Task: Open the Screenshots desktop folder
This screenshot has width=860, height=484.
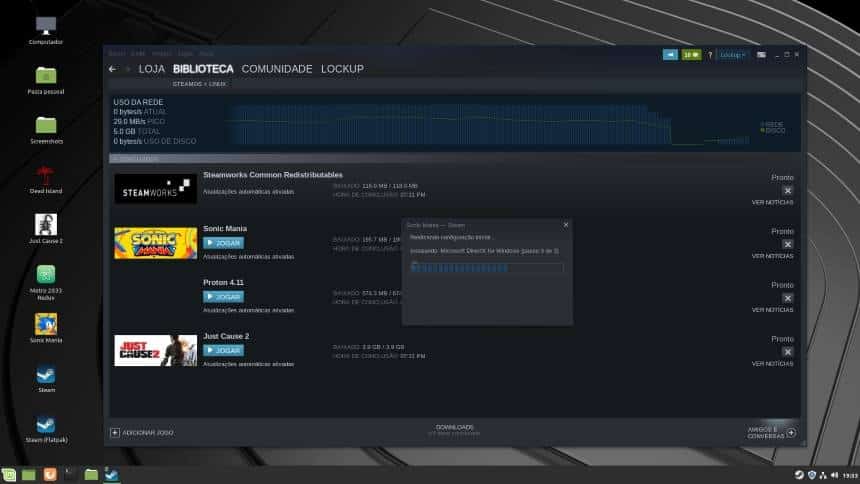Action: click(46, 130)
